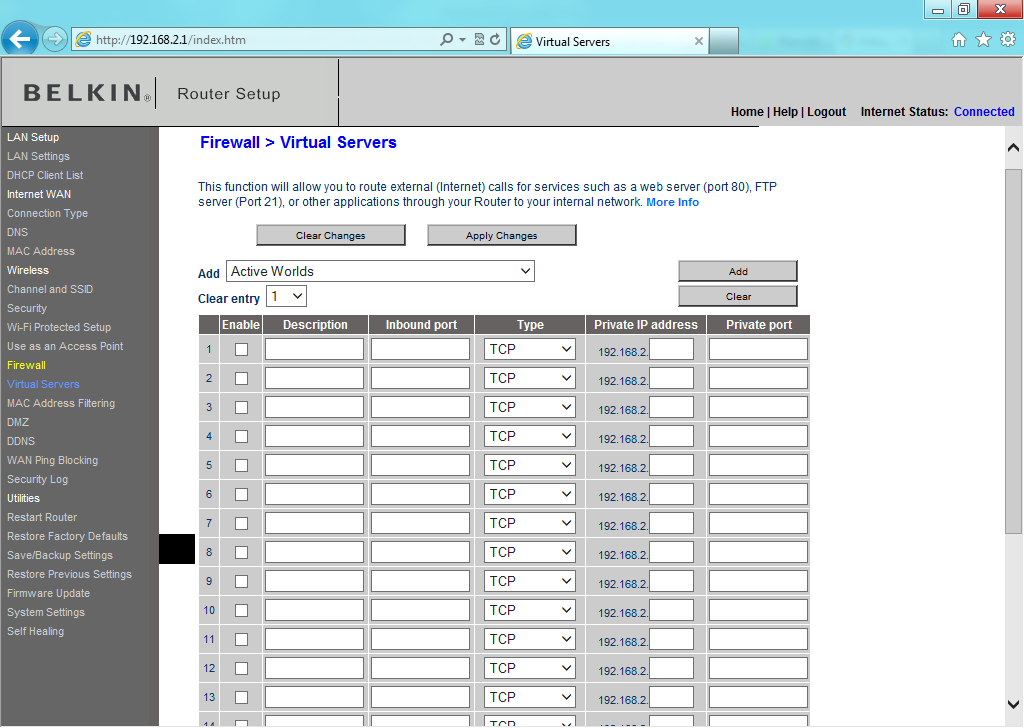Open DMZ page in sidebar

click(18, 422)
